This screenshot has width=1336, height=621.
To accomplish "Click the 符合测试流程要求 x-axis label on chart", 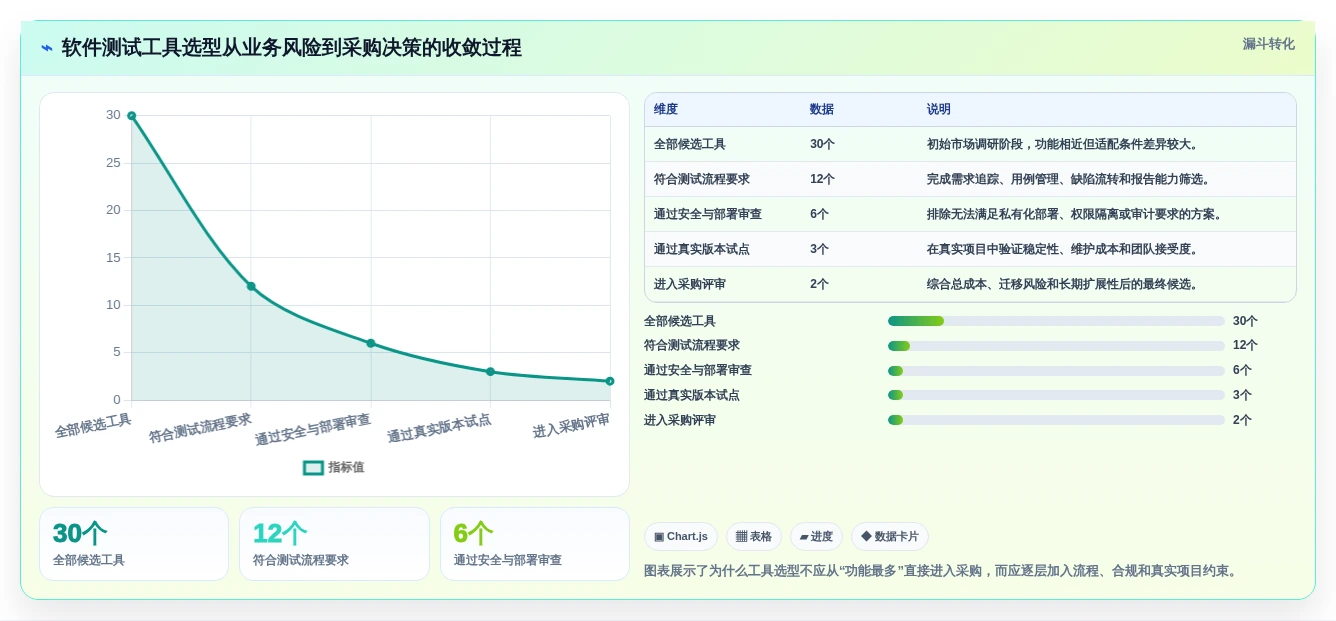I will pyautogui.click(x=200, y=429).
